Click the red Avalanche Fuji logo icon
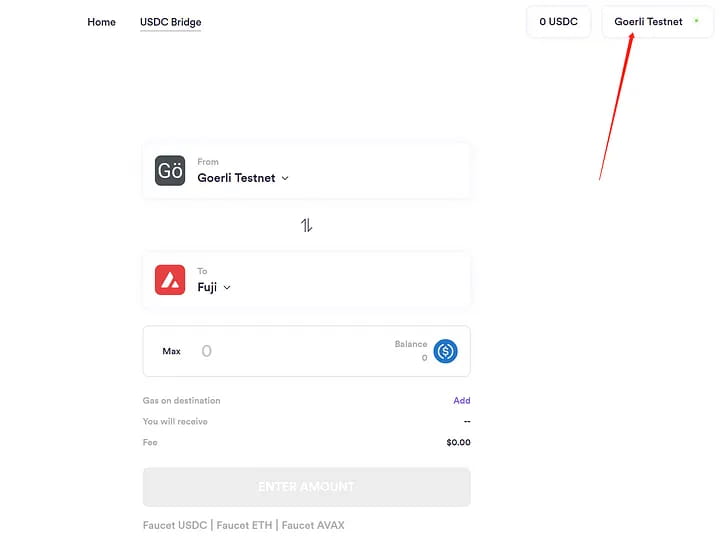The image size is (720, 556). [x=170, y=280]
